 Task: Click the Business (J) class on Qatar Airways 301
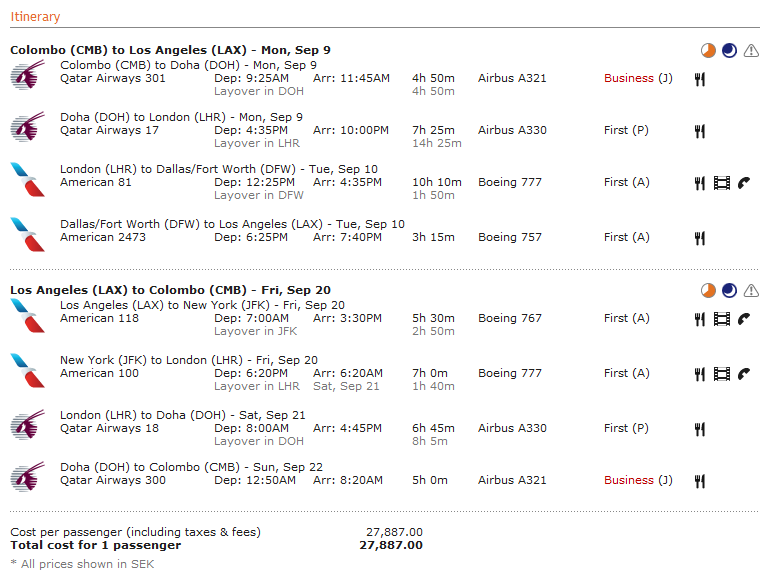pos(638,78)
